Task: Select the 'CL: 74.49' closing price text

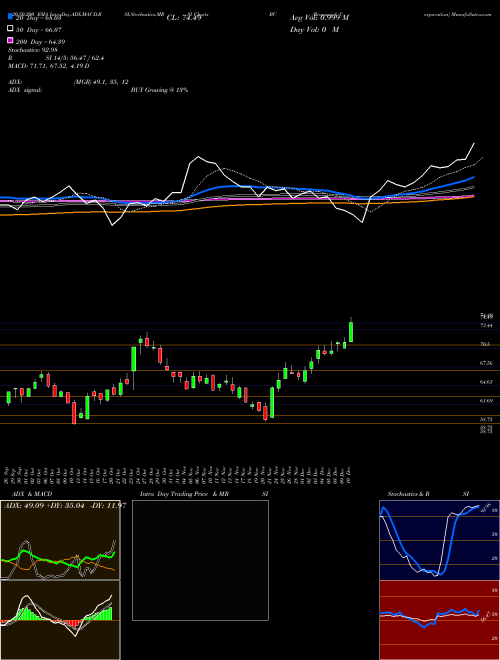Action: coord(184,18)
